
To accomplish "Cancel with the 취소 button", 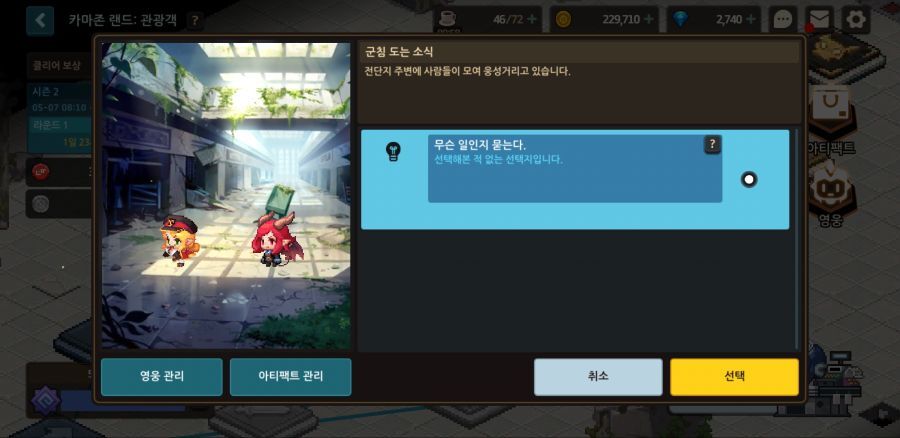I will click(598, 377).
